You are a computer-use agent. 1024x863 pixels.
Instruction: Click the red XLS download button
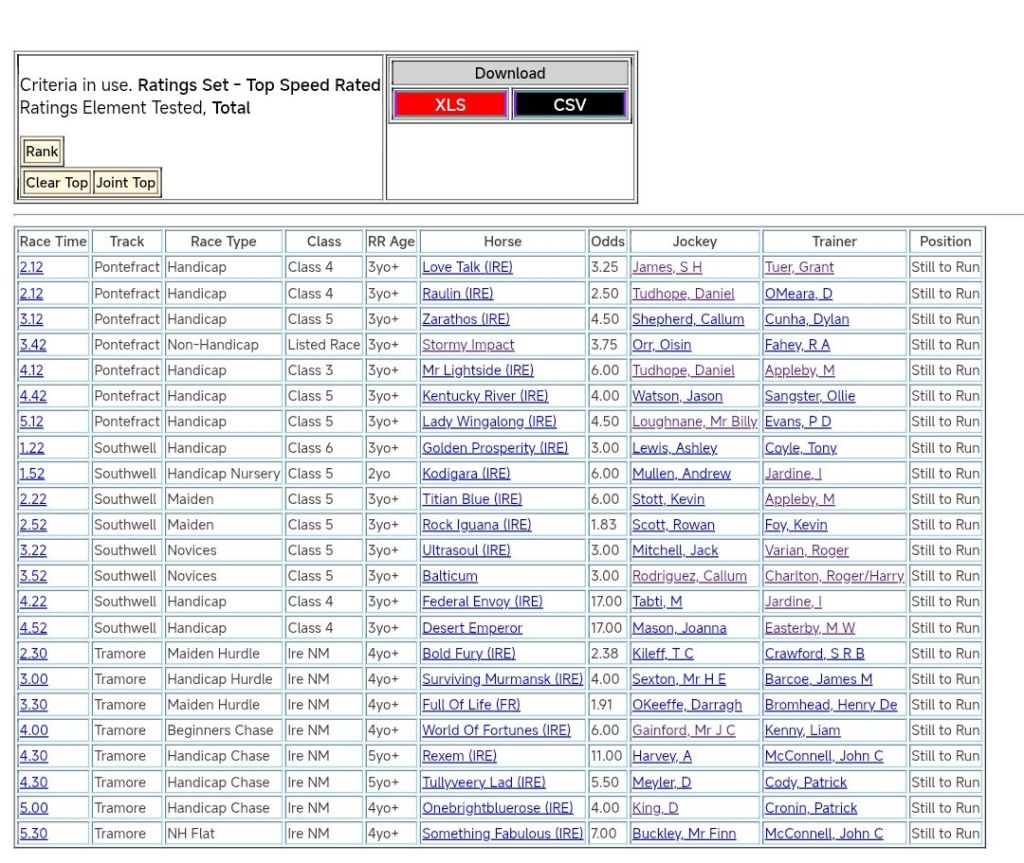point(450,105)
